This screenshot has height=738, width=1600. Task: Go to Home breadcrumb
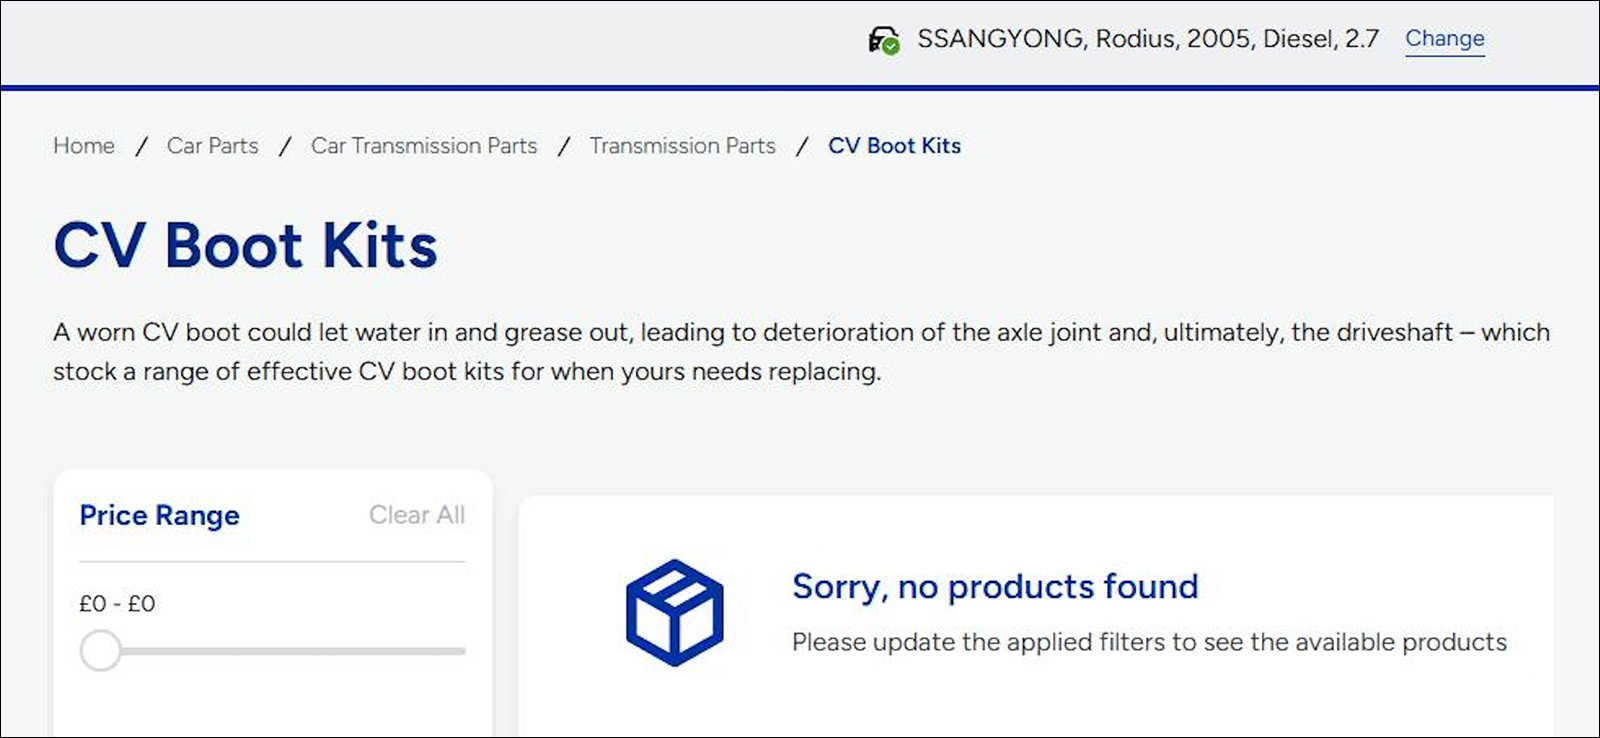coord(84,146)
